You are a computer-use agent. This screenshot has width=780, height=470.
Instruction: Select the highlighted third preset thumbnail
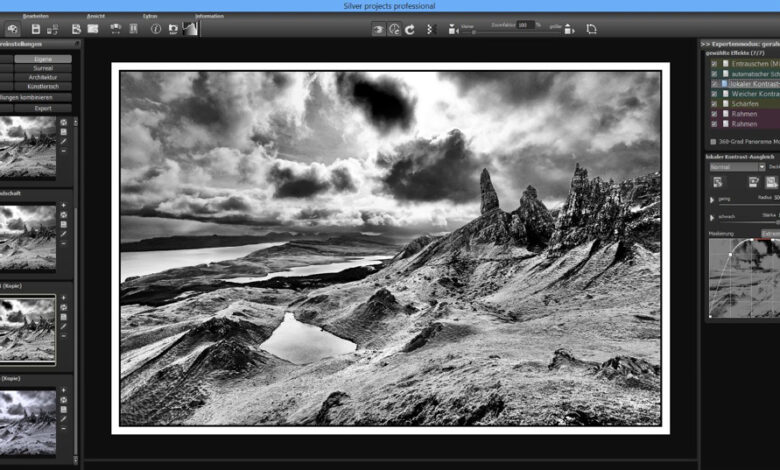pos(28,330)
